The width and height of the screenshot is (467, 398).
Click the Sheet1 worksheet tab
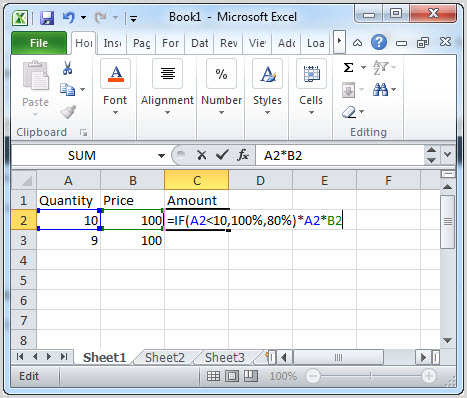[105, 357]
